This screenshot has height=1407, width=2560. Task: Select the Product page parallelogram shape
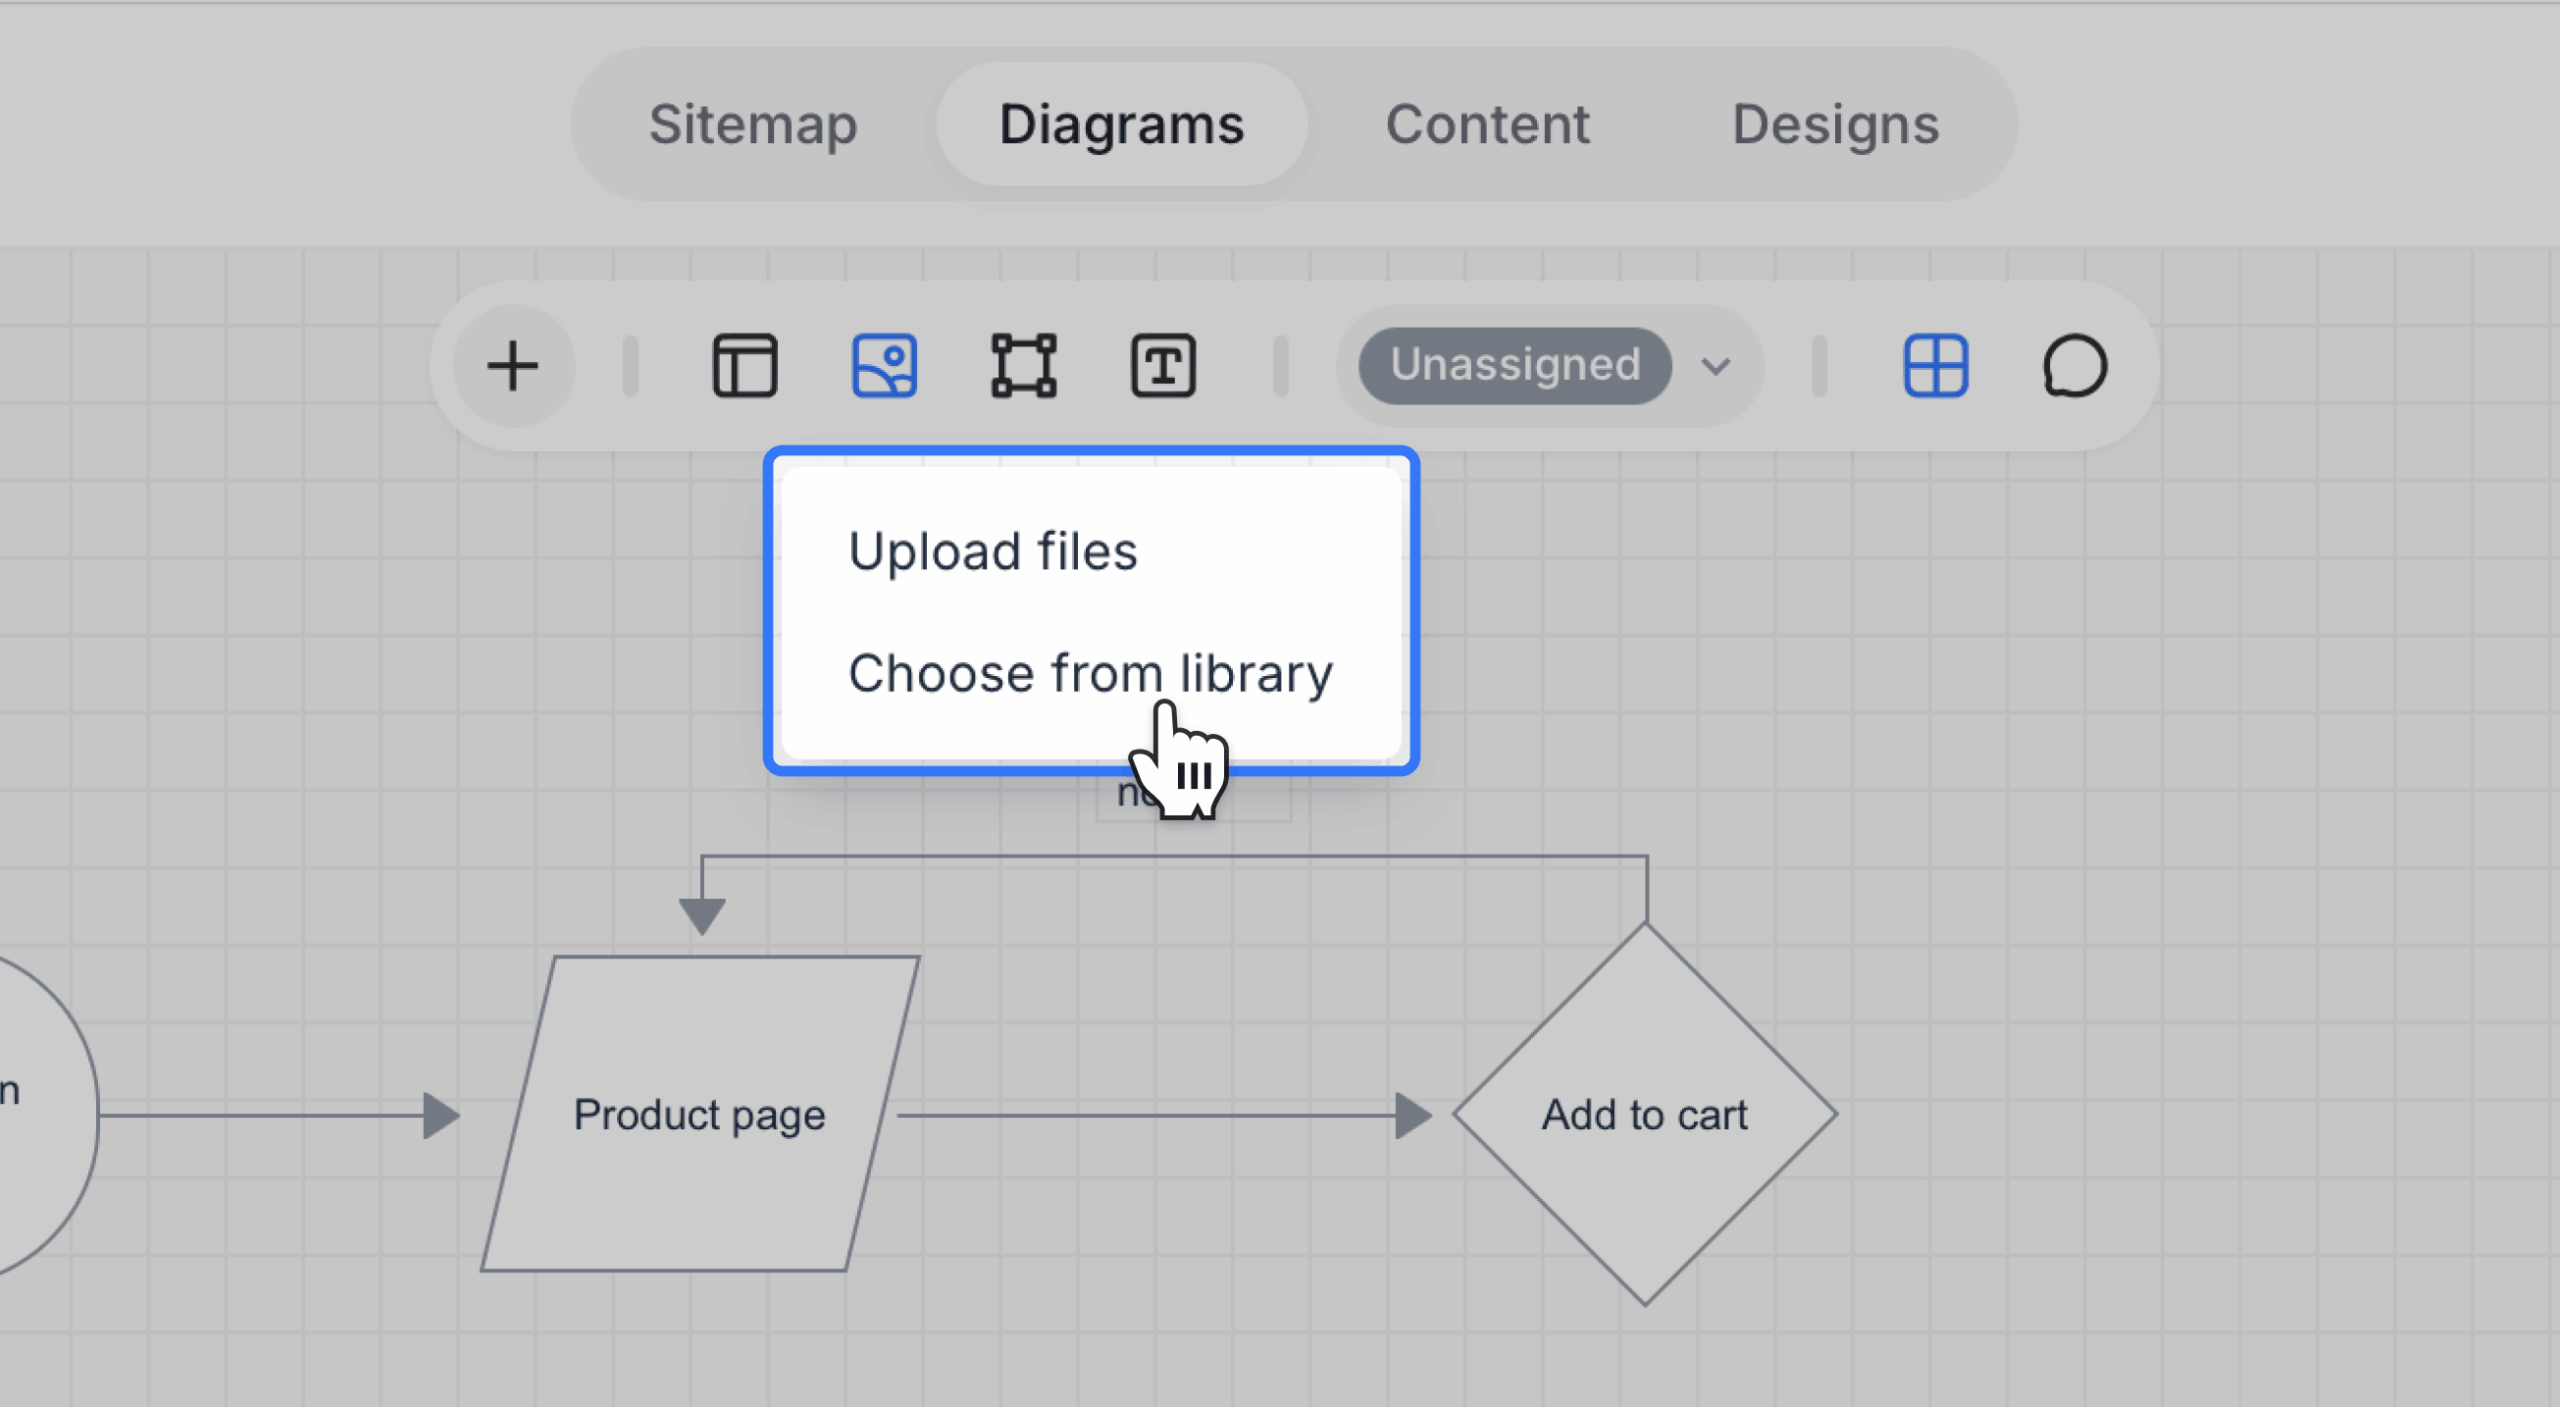tap(700, 1114)
